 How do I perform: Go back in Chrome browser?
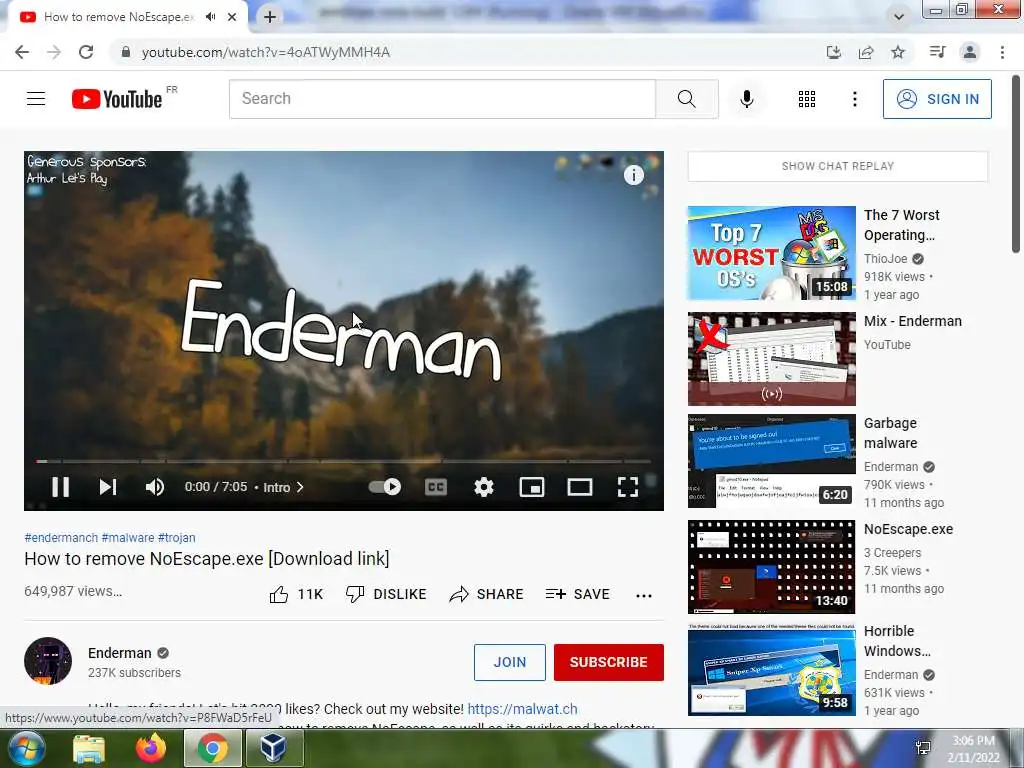tap(22, 52)
